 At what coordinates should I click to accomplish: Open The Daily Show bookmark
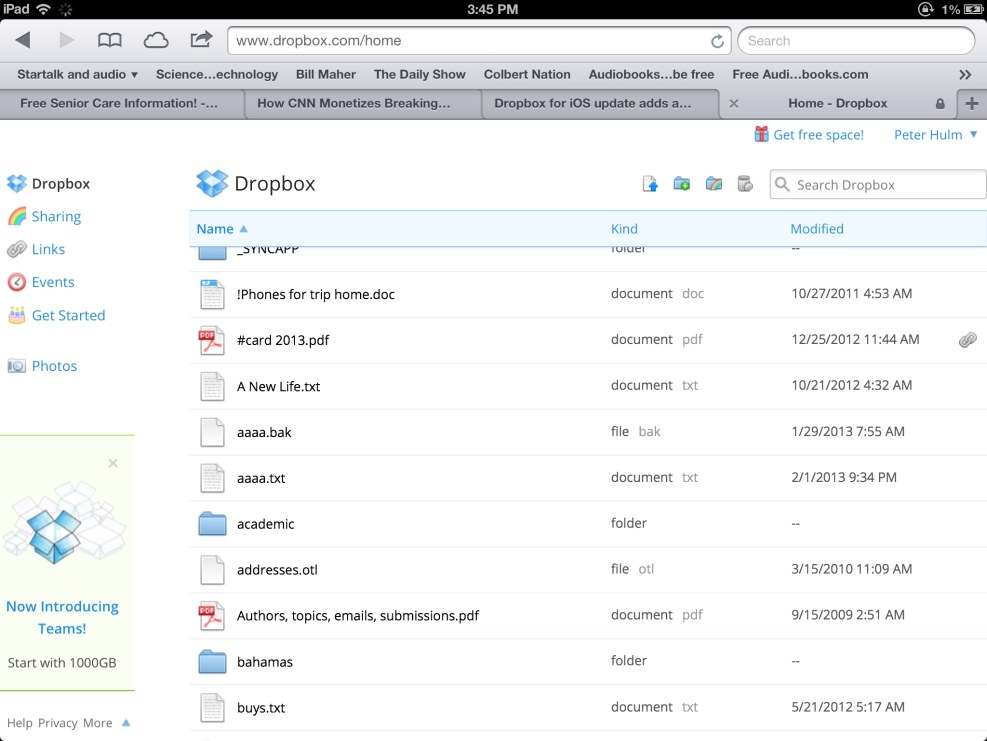pyautogui.click(x=419, y=74)
